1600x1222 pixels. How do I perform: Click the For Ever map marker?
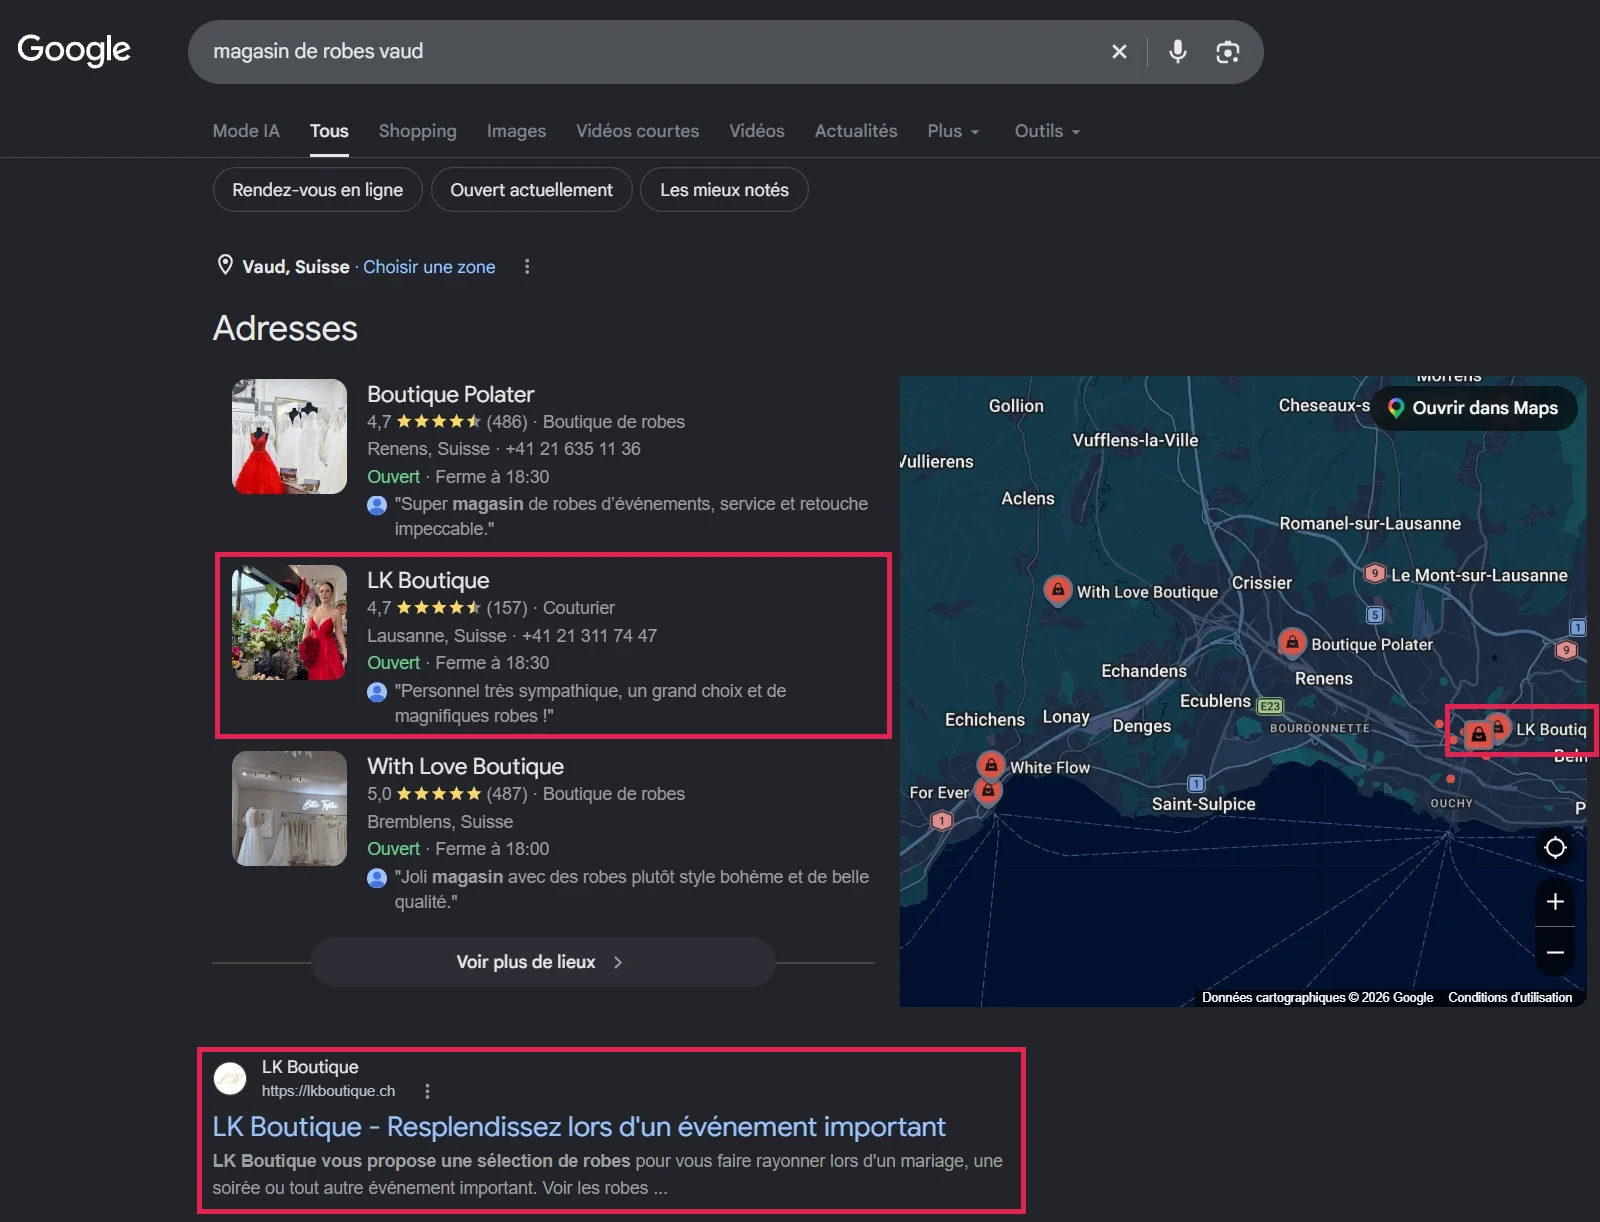988,792
